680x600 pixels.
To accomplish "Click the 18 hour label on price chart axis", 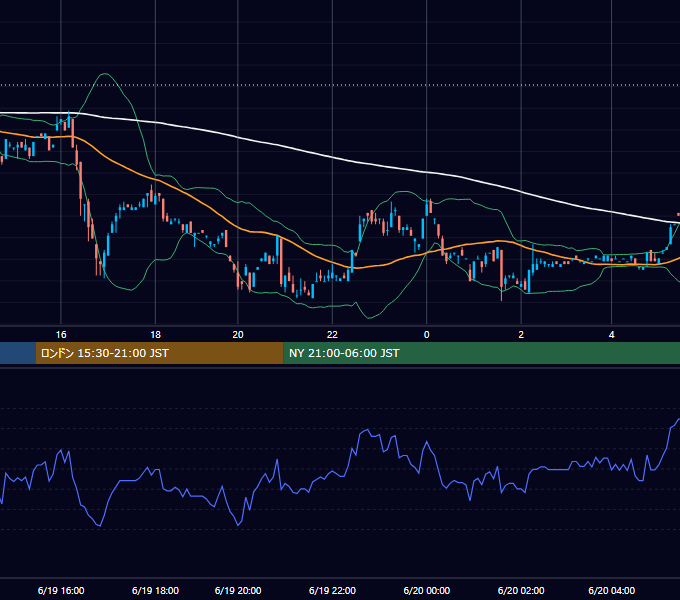I will click(x=155, y=335).
